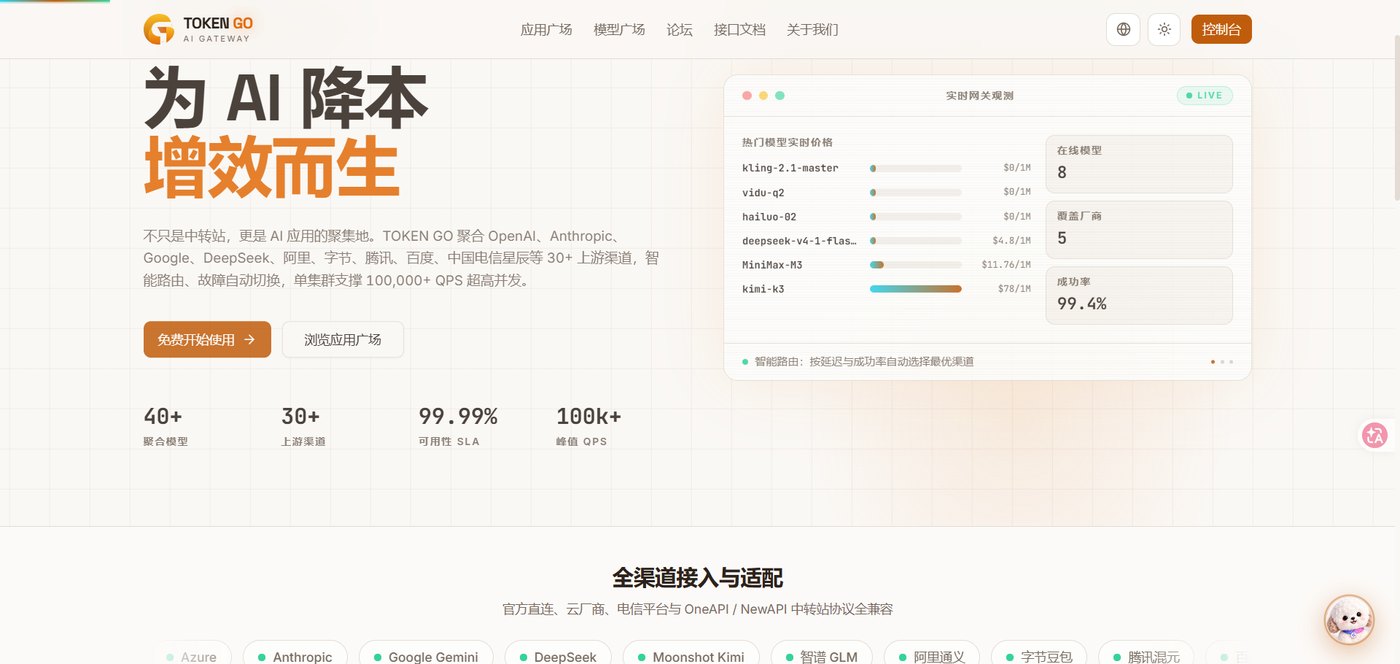Image resolution: width=1400 pixels, height=664 pixels.
Task: Go to 模型广场 menu item
Action: click(619, 29)
